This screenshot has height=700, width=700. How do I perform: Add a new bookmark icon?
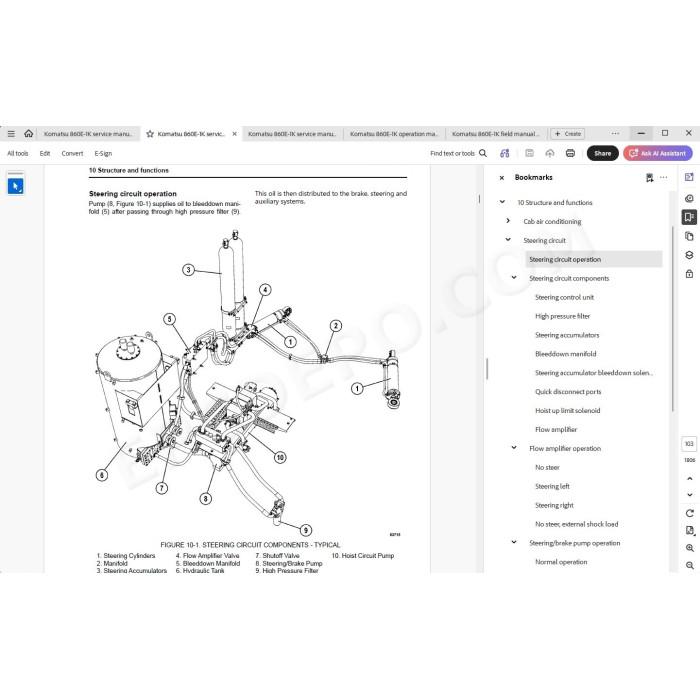pos(650,178)
